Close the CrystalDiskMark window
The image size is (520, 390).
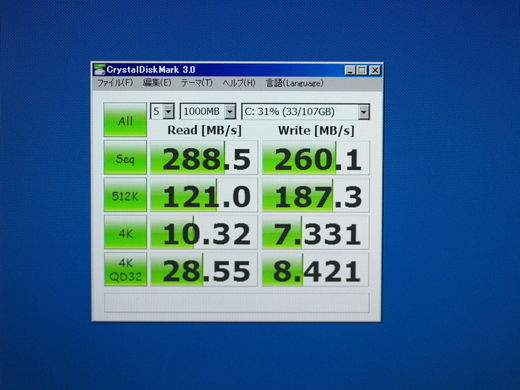tap(375, 70)
